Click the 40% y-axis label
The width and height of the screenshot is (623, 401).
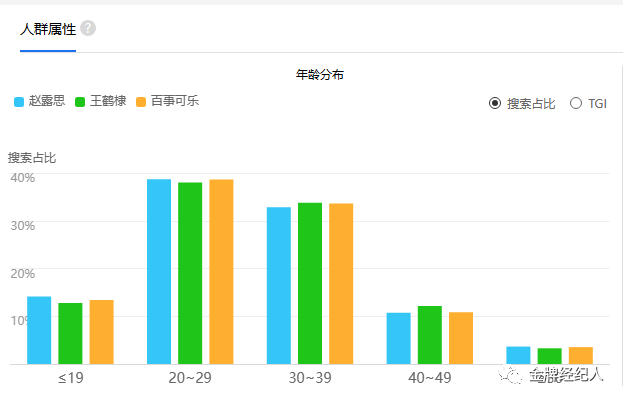point(23,178)
